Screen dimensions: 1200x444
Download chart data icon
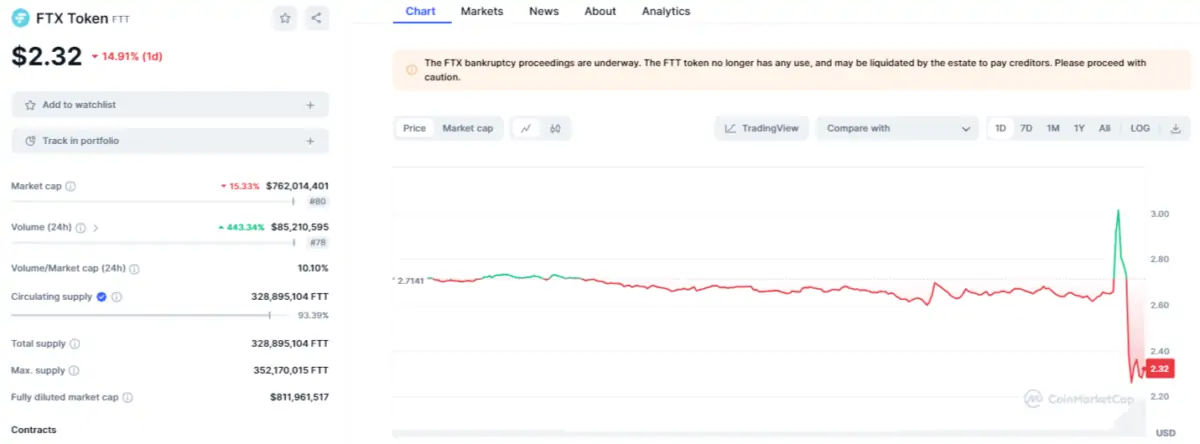pos(1175,128)
